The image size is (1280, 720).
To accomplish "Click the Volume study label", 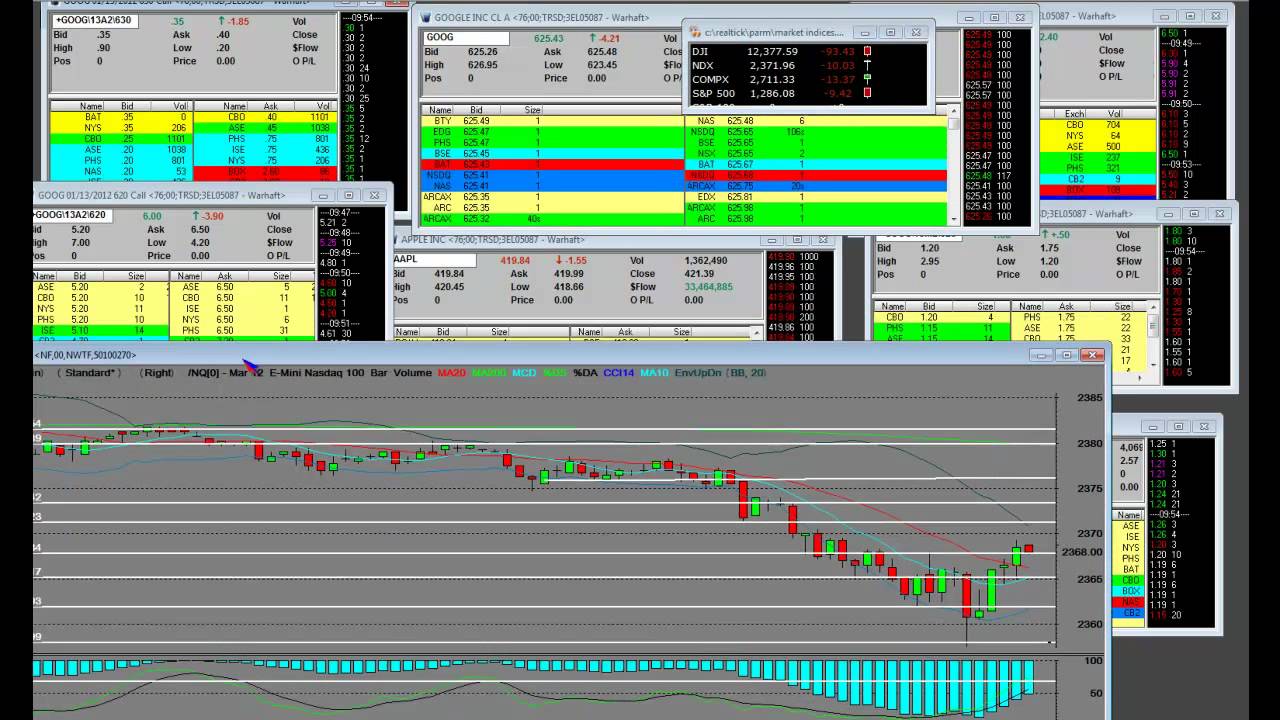I will [412, 373].
